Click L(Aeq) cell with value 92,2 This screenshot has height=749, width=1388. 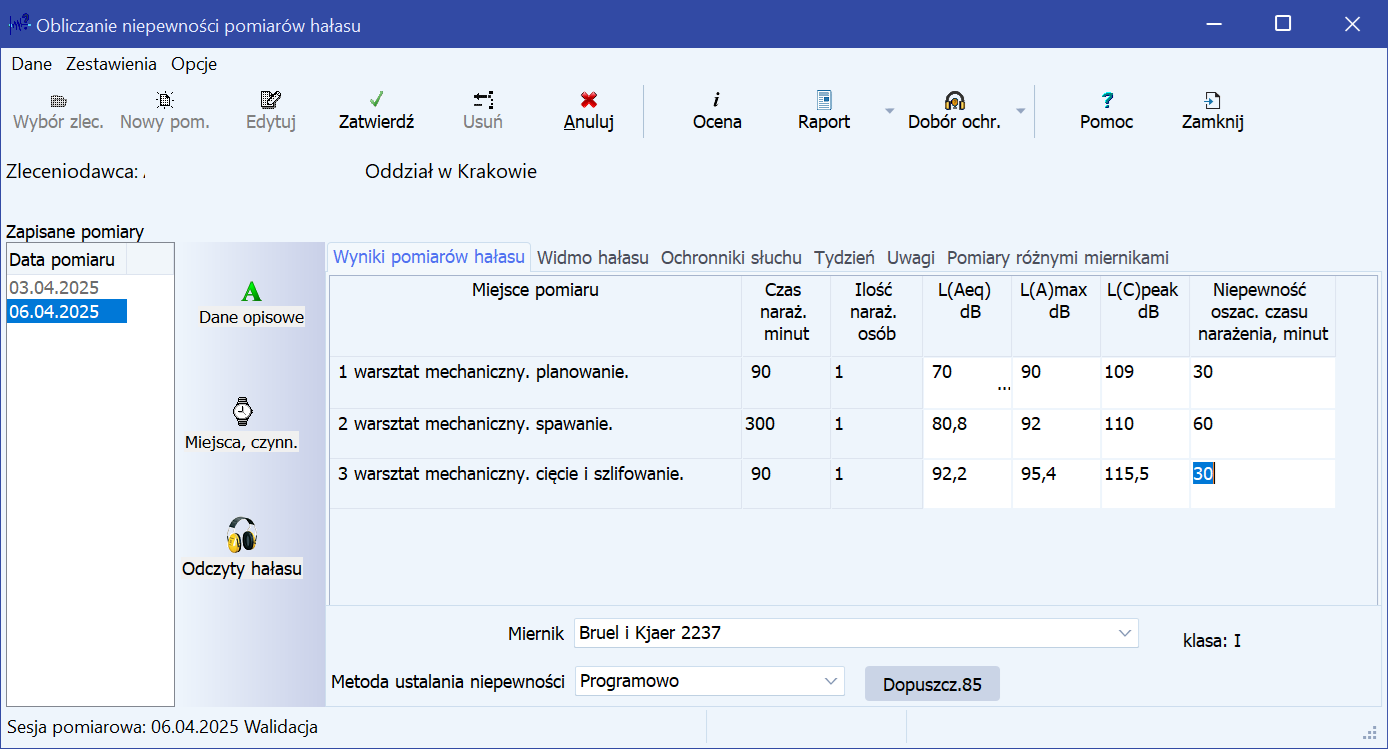tap(967, 483)
